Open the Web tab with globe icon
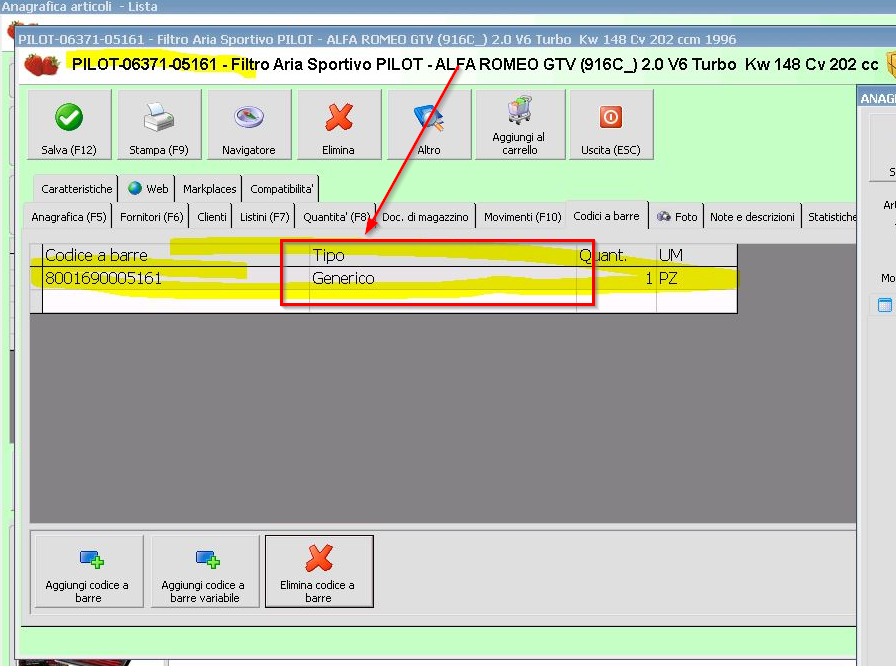 click(x=148, y=189)
